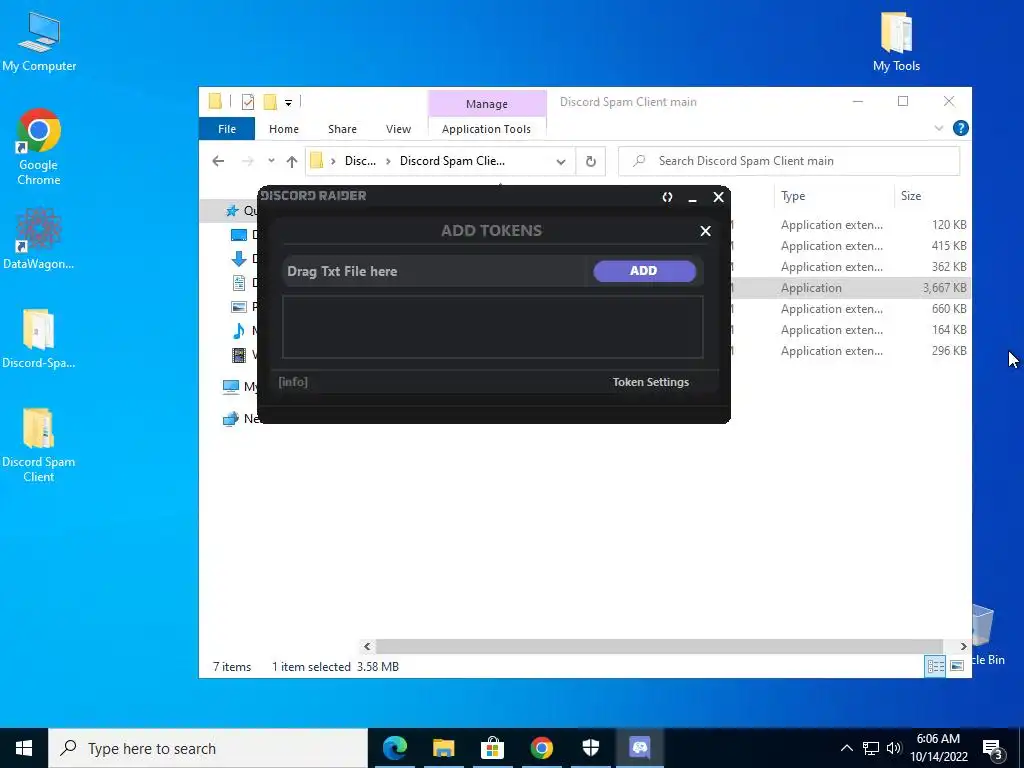Select Downloads arrow in navigation pane
The image size is (1024, 768).
[x=239, y=259]
